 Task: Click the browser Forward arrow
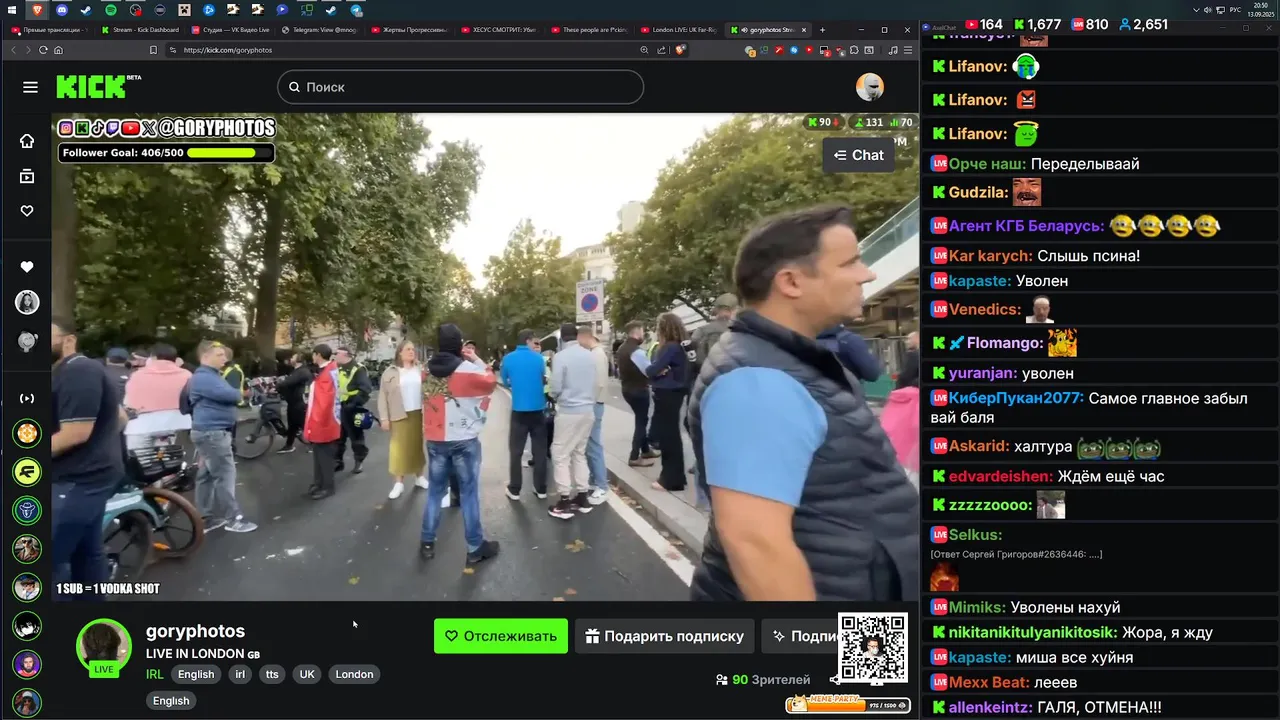[x=28, y=50]
